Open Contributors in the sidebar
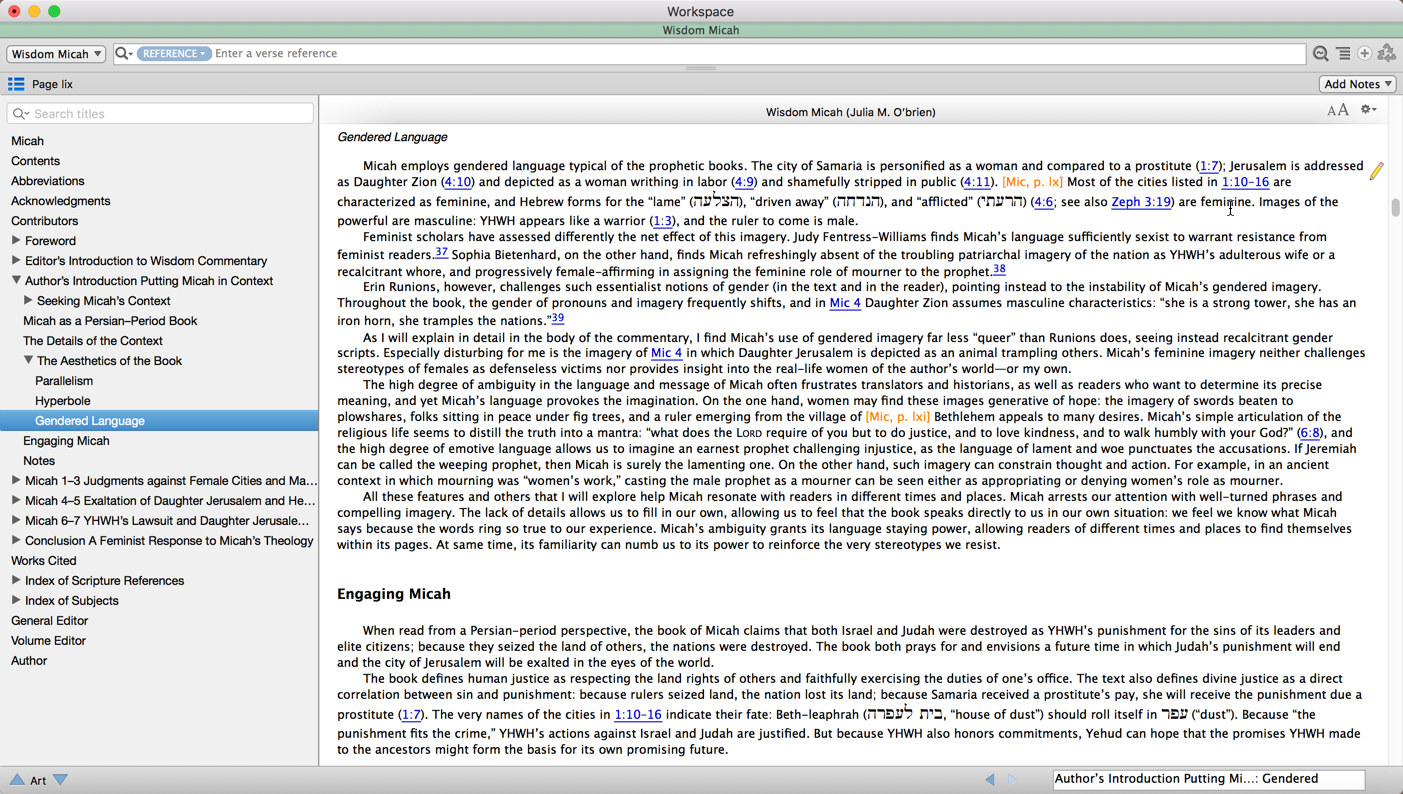The image size is (1403, 794). coord(44,221)
